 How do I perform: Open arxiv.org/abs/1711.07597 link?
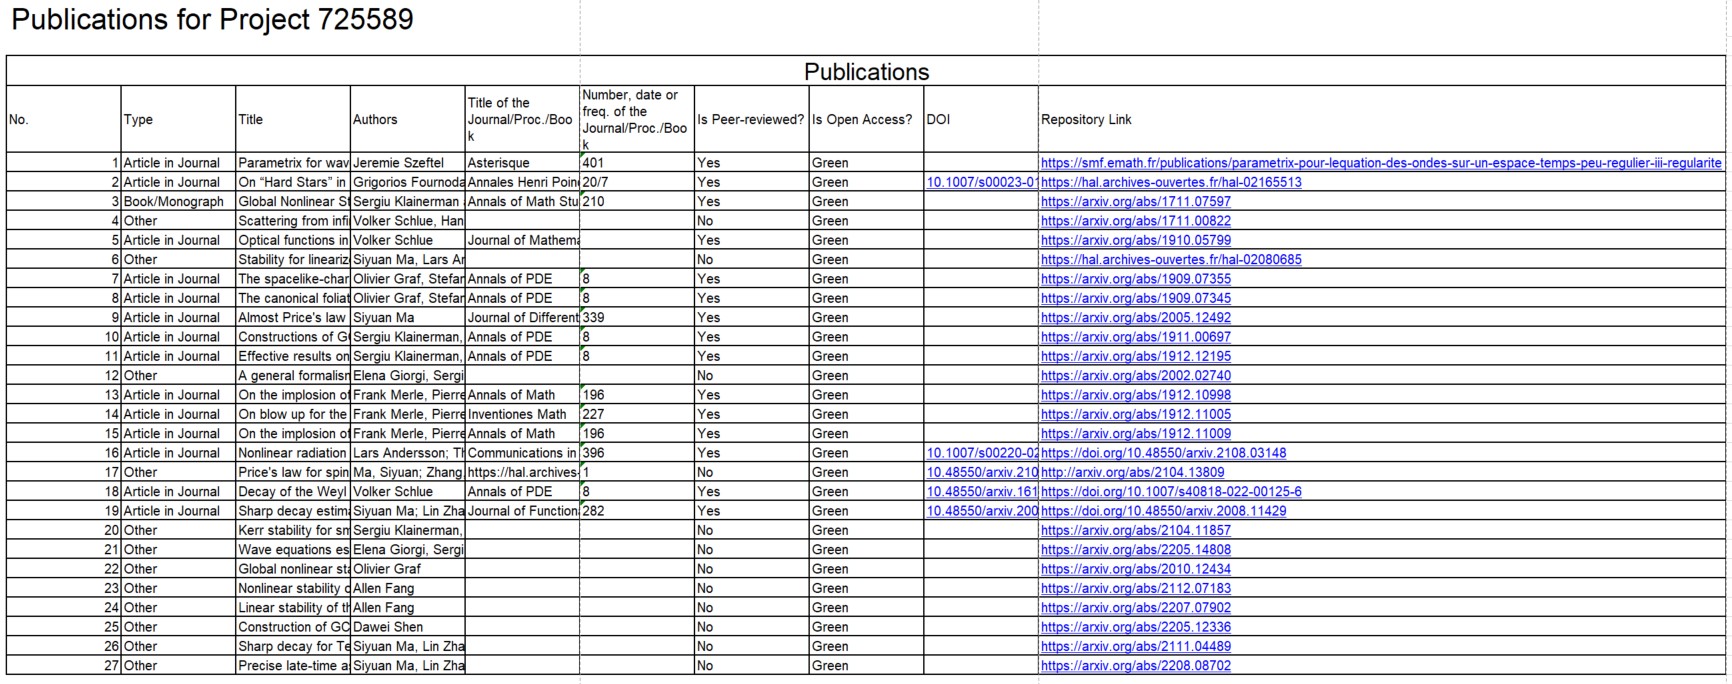1135,202
